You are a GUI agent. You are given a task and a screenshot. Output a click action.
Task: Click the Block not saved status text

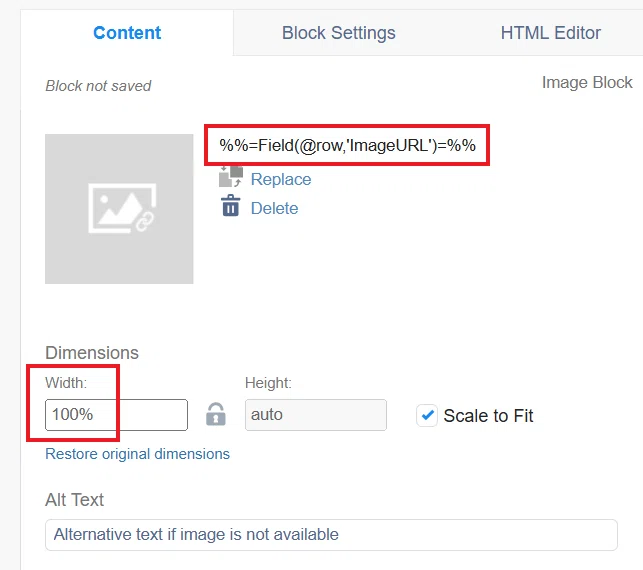[98, 86]
